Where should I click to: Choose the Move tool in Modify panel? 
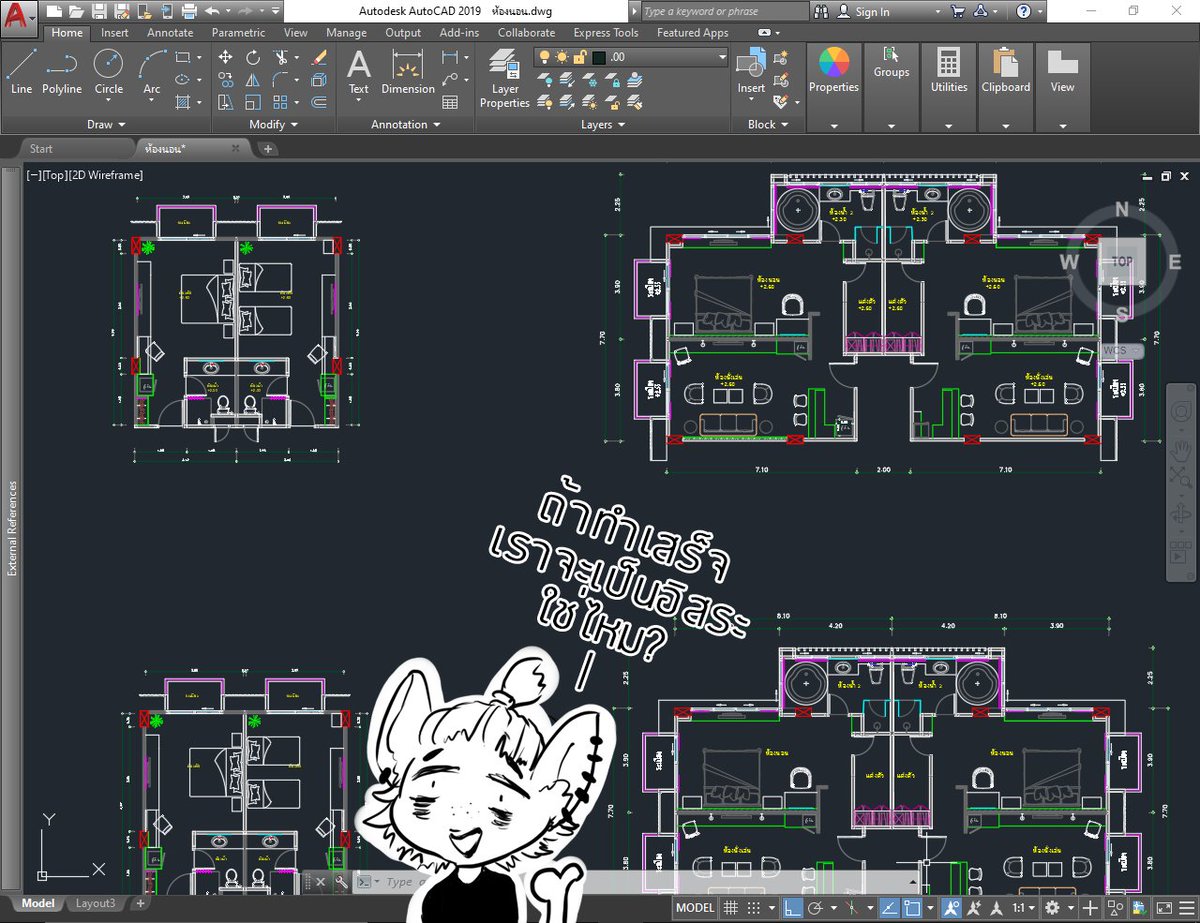pos(226,57)
